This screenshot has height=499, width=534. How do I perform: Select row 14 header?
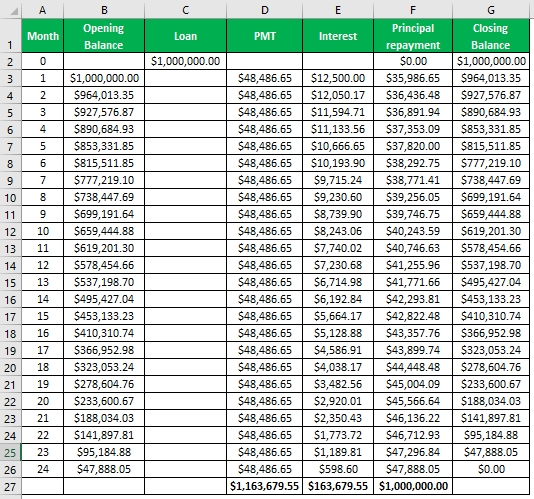click(x=11, y=265)
